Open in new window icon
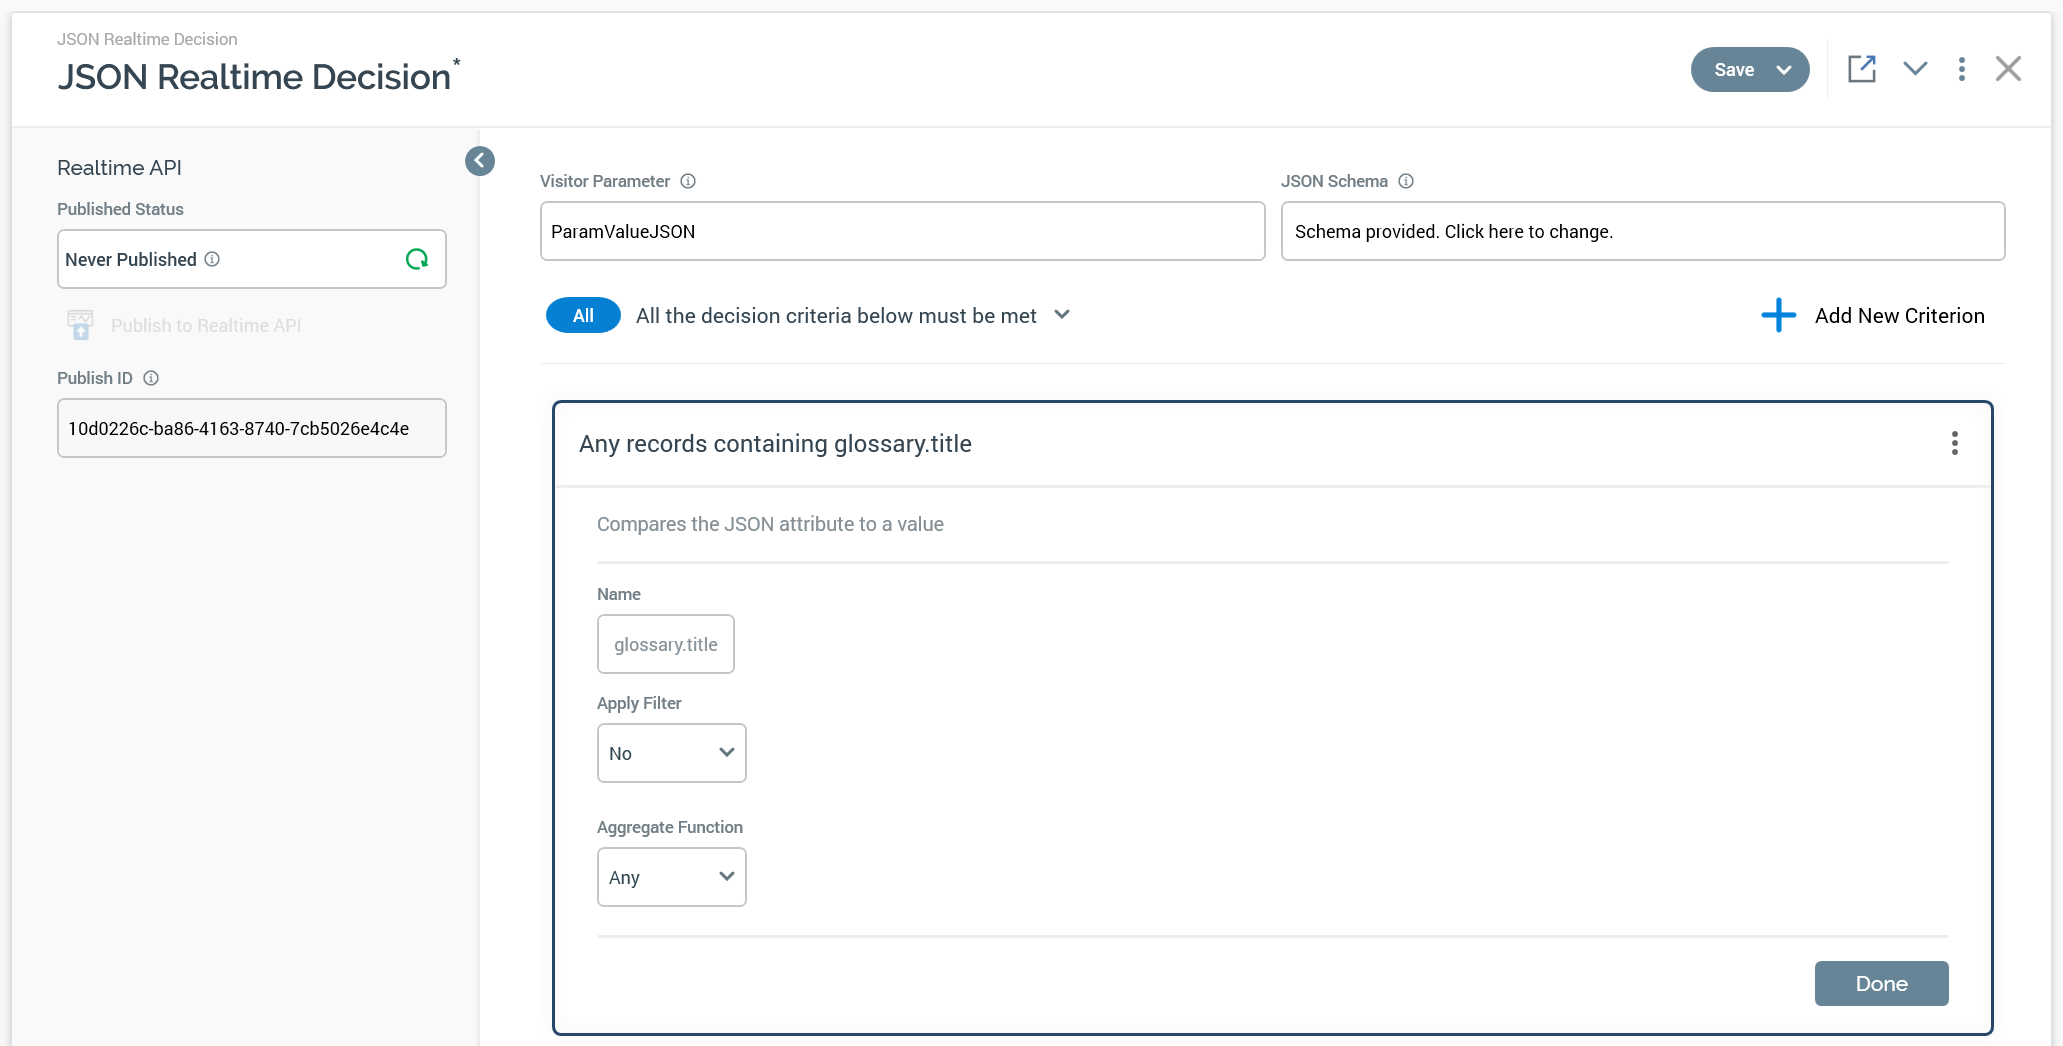2063x1046 pixels. click(x=1861, y=69)
